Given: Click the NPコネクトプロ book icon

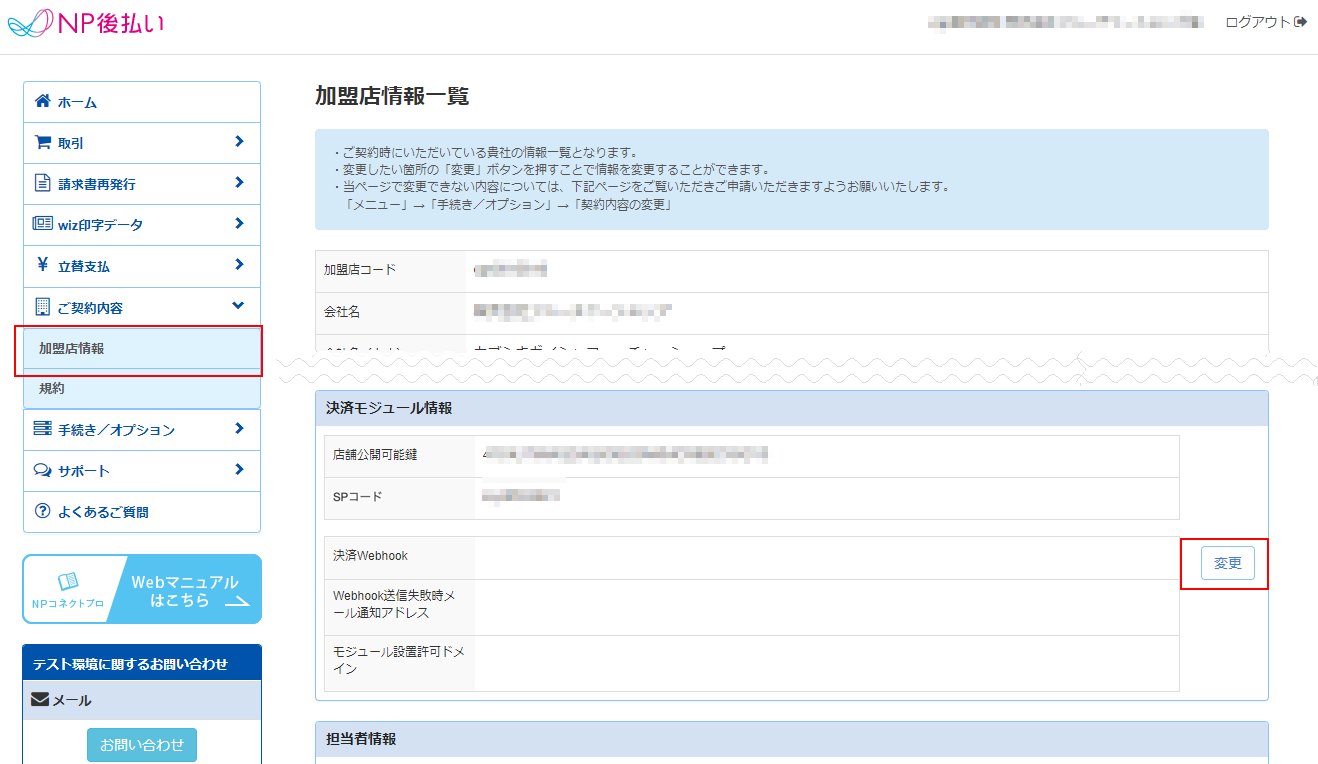Looking at the screenshot, I should click(x=68, y=582).
